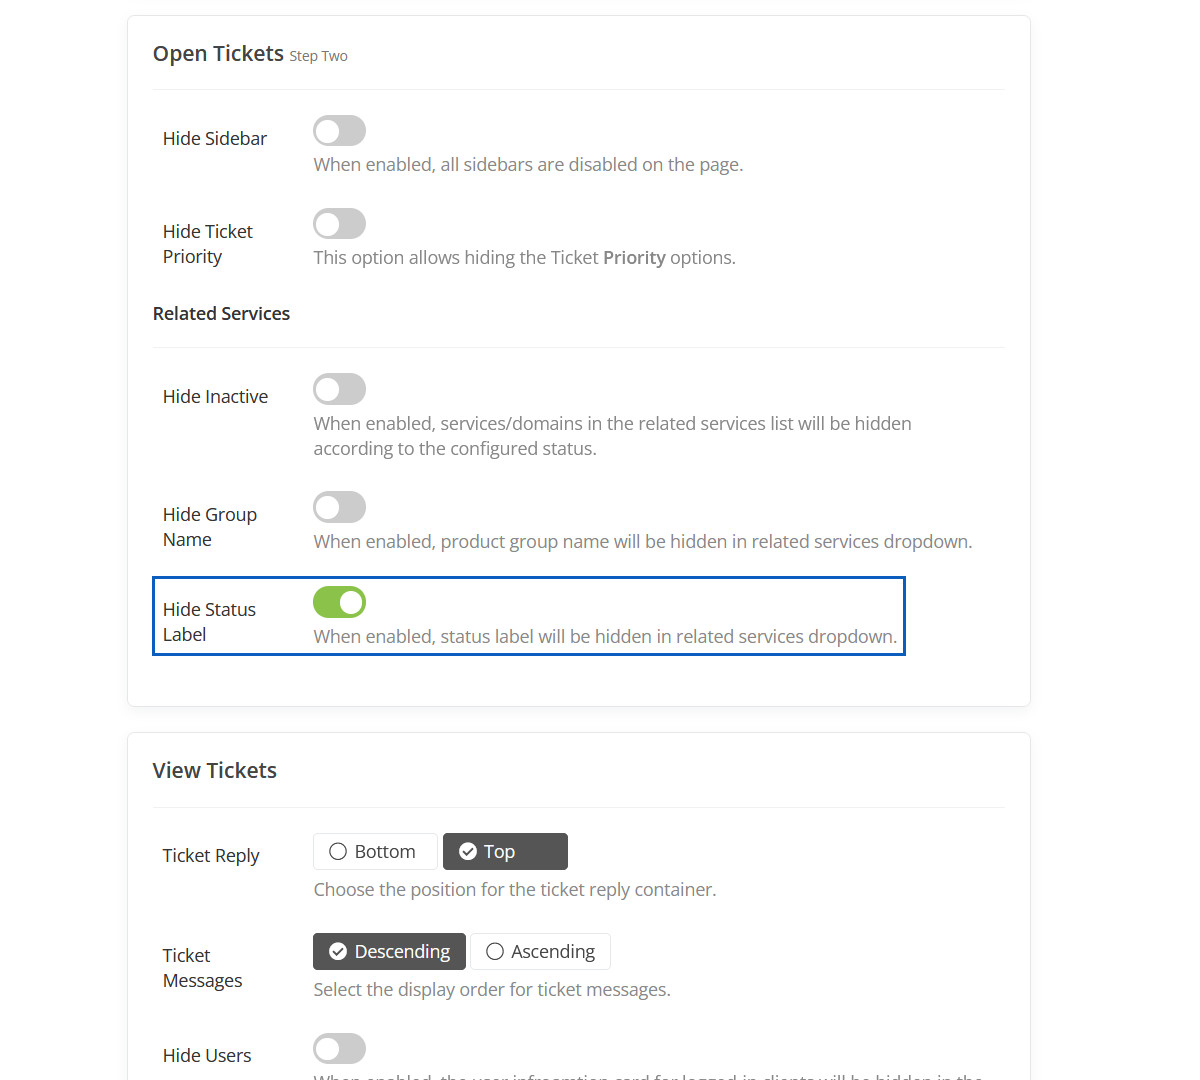Click the Related Services subheading
This screenshot has height=1080, width=1200.
pyautogui.click(x=221, y=314)
